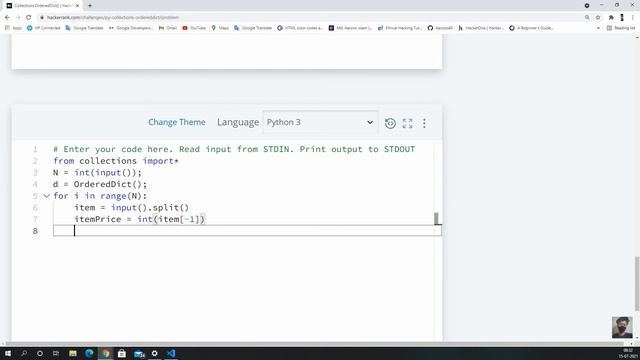The height and width of the screenshot is (360, 640).
Task: Open the HP Connected bookmark
Action: tap(43, 28)
